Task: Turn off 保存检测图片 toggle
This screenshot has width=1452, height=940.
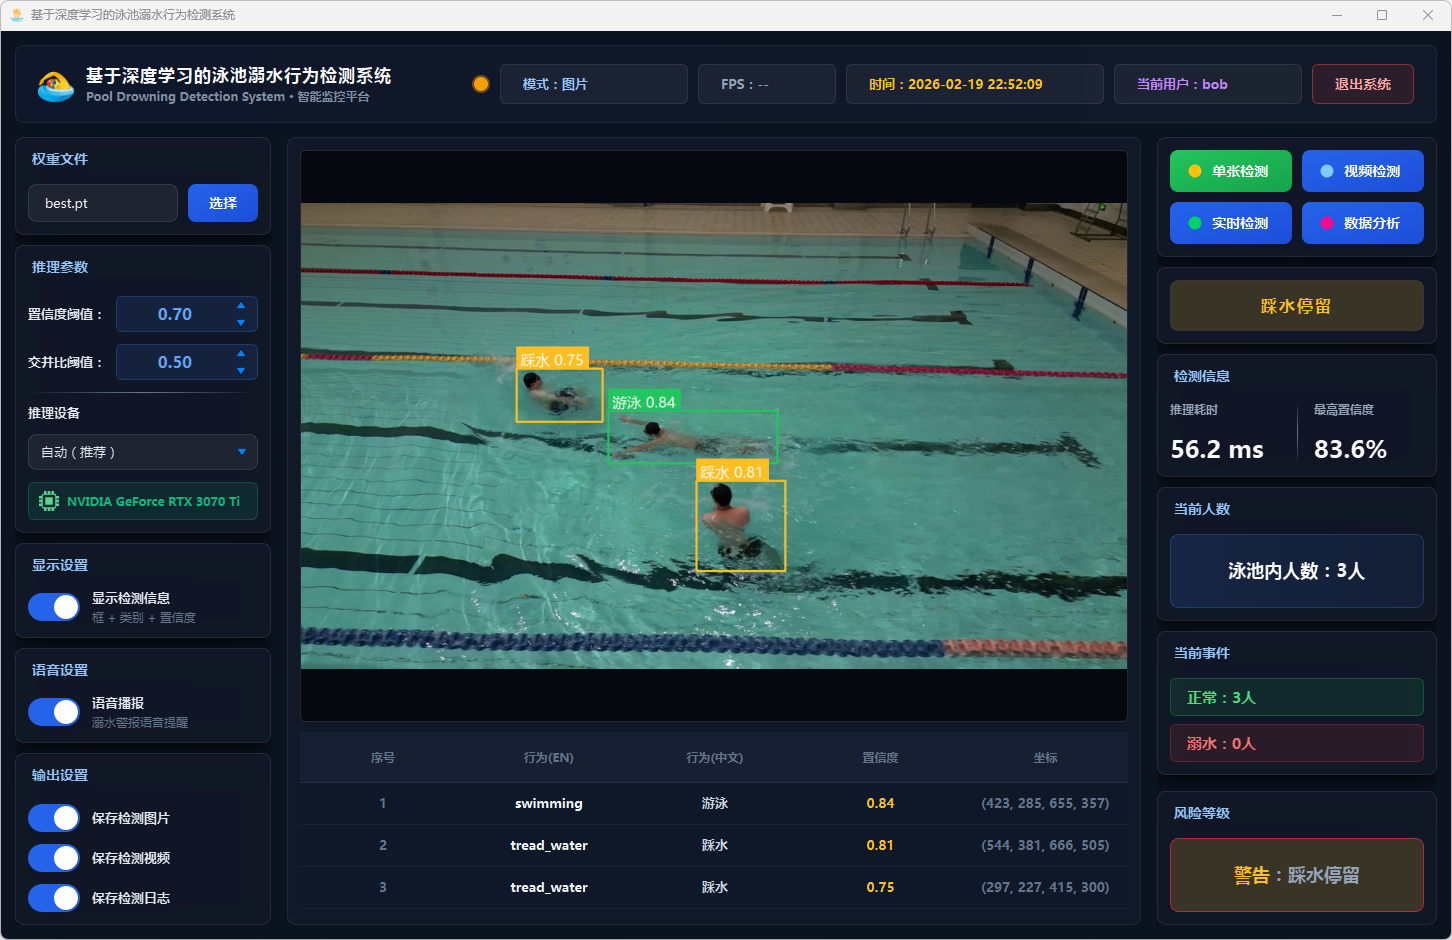Action: tap(54, 818)
